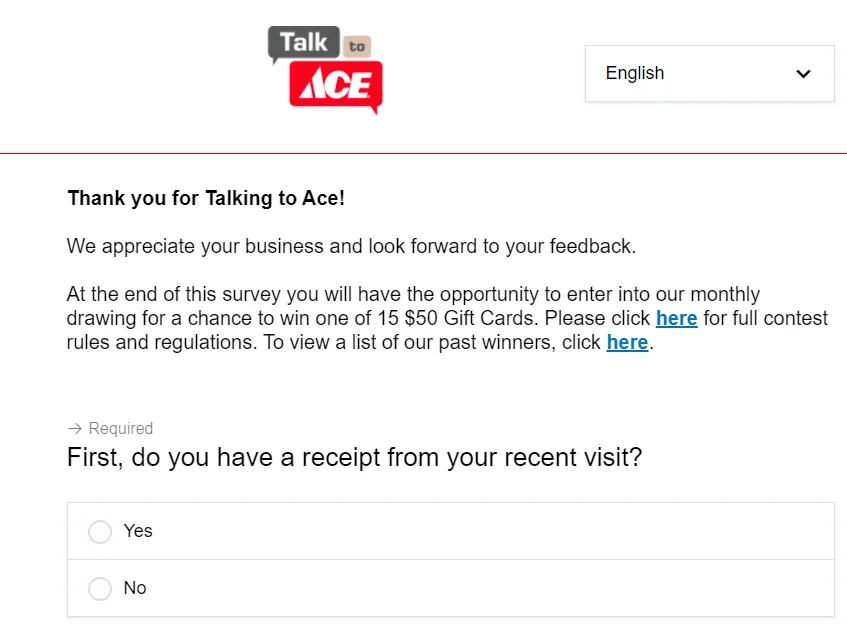Click the English menu item
Screen dimensions: 847x644
click(x=634, y=73)
